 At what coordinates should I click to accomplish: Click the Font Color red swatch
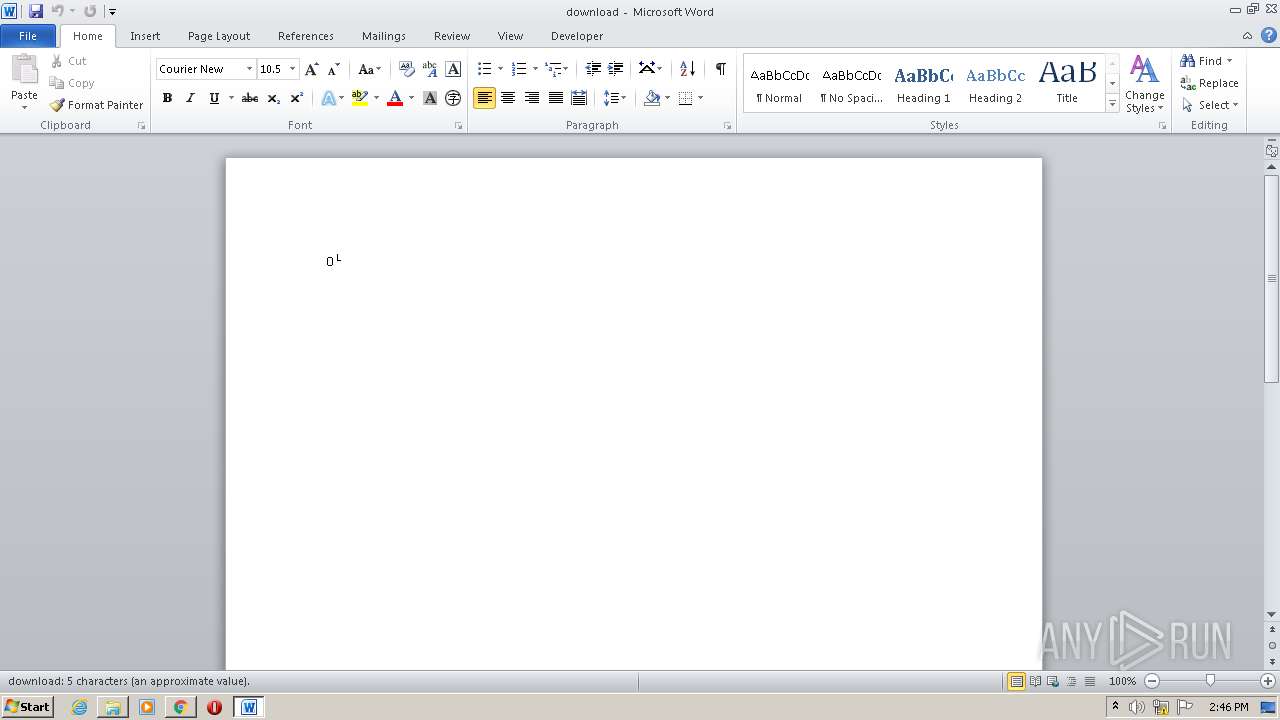click(395, 98)
